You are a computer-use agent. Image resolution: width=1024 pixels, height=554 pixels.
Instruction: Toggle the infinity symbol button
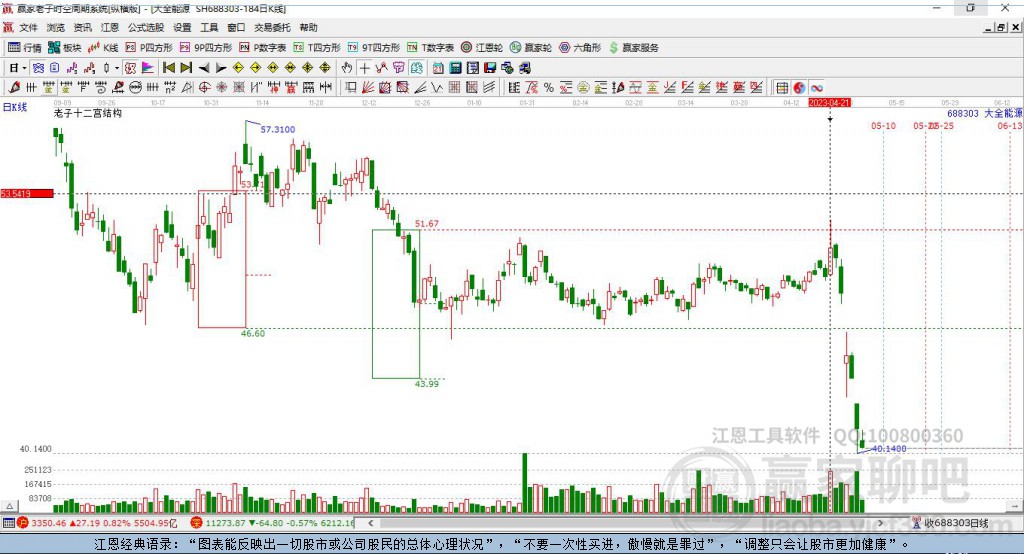point(816,88)
